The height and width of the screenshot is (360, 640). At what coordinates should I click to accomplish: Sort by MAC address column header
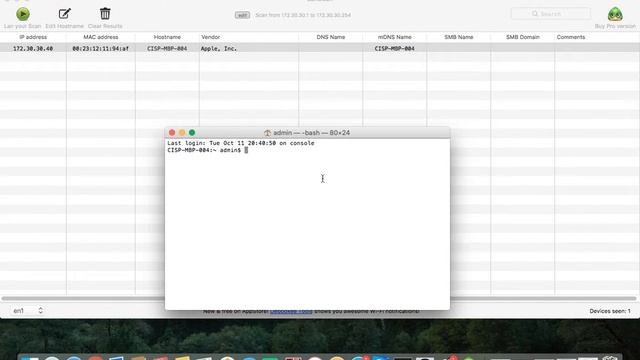100,37
